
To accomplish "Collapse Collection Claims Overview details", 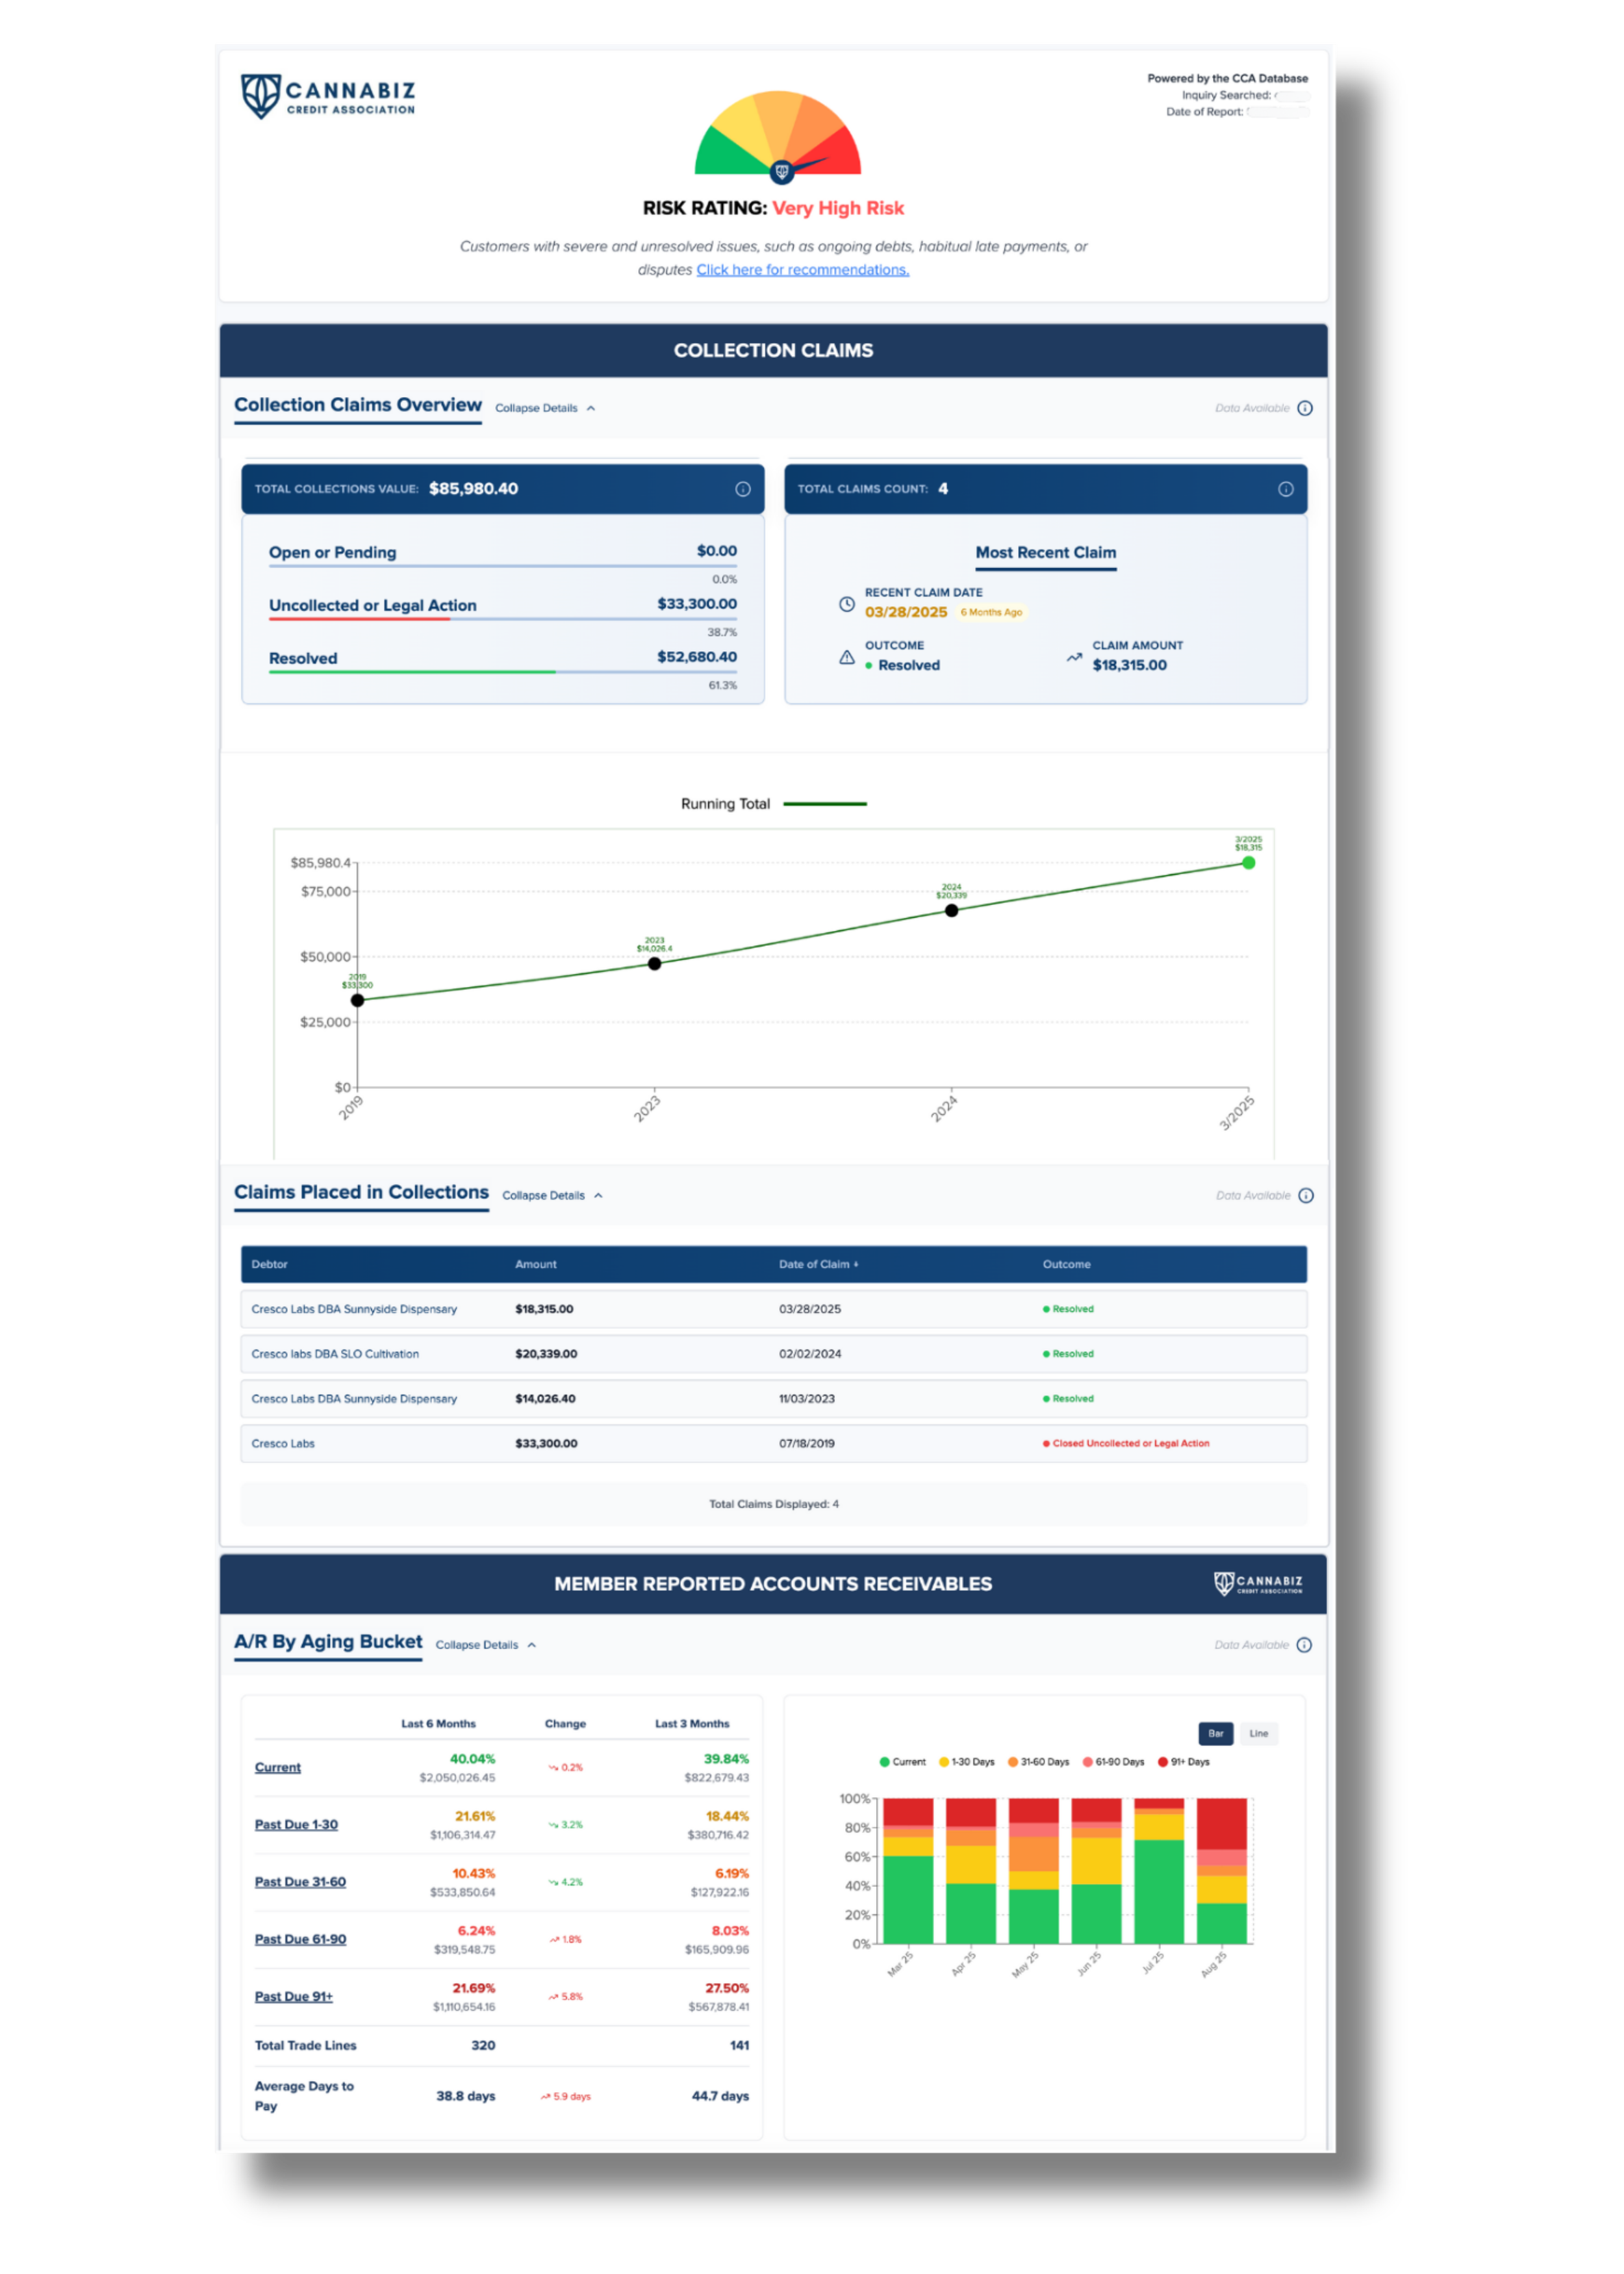I will pos(545,408).
